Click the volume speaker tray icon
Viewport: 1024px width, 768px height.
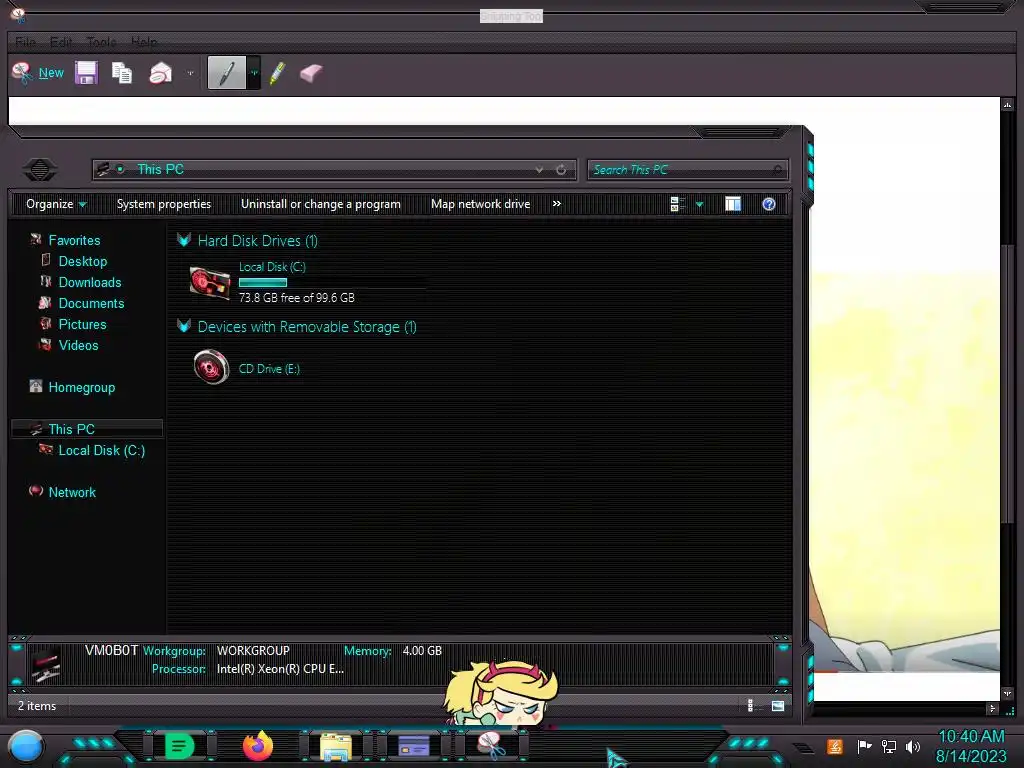click(913, 746)
